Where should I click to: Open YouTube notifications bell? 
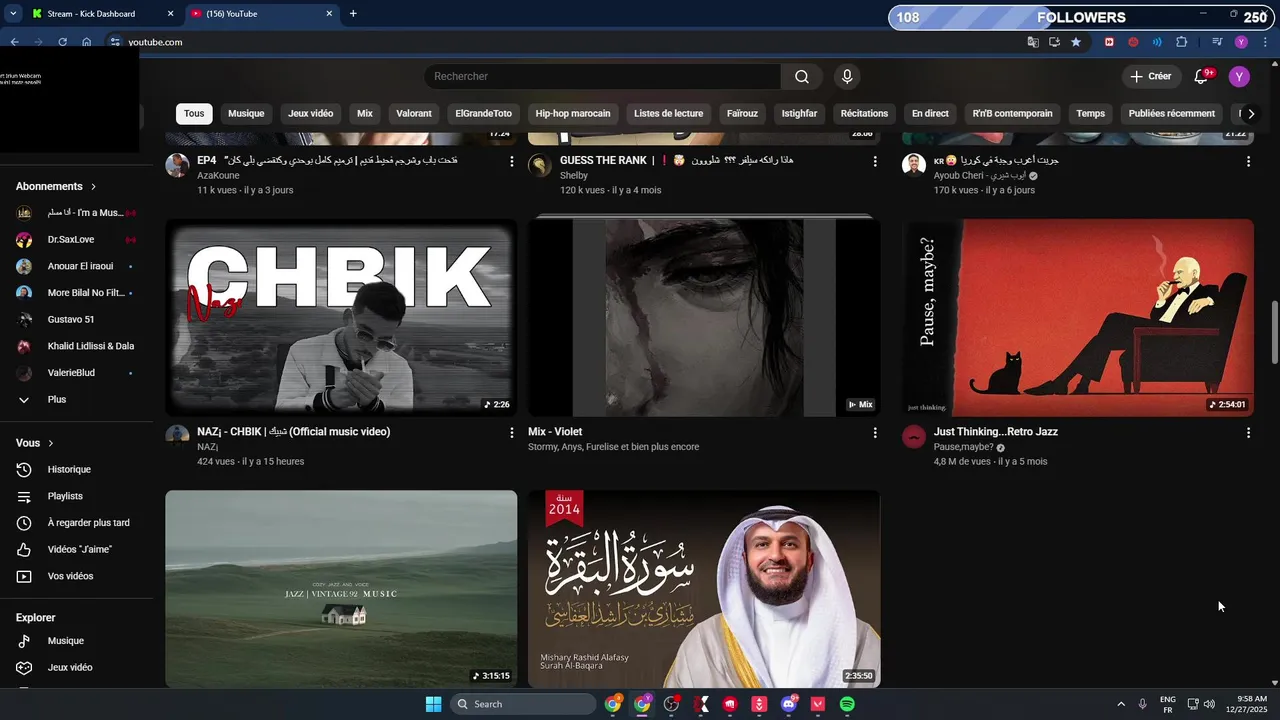1202,77
